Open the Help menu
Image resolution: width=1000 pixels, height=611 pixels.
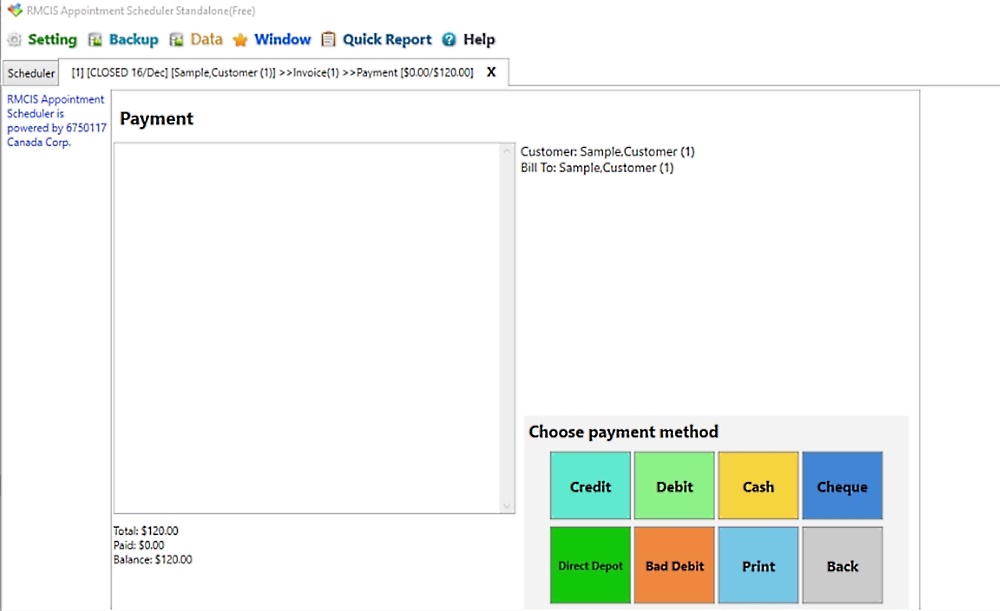point(479,40)
